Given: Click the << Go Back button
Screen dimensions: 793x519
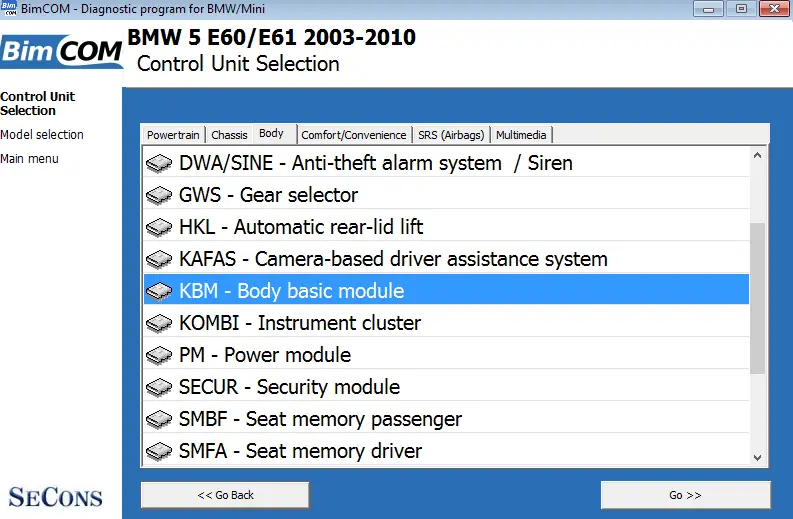Looking at the screenshot, I should [x=225, y=495].
